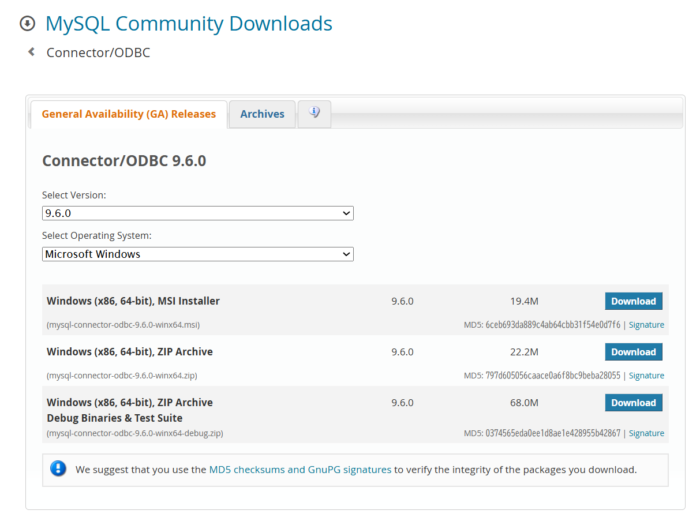Click the blue info icon in notice box
This screenshot has width=700, height=514.
(59, 468)
